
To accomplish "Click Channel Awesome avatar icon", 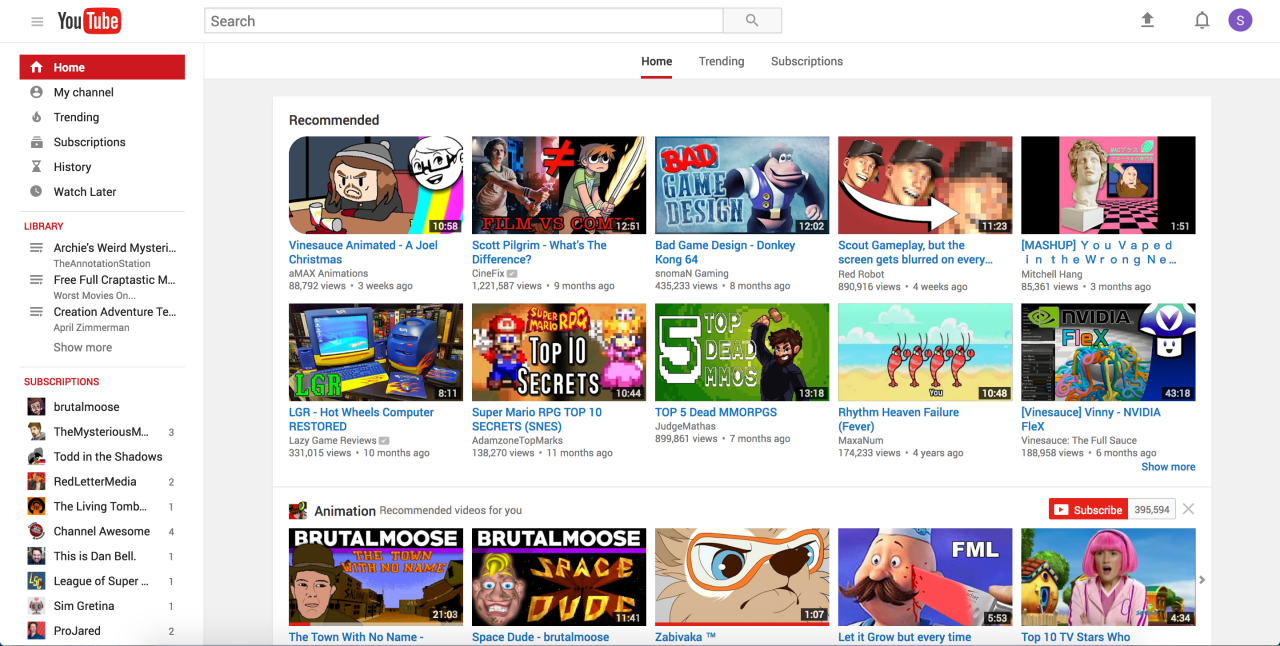I will coord(36,531).
